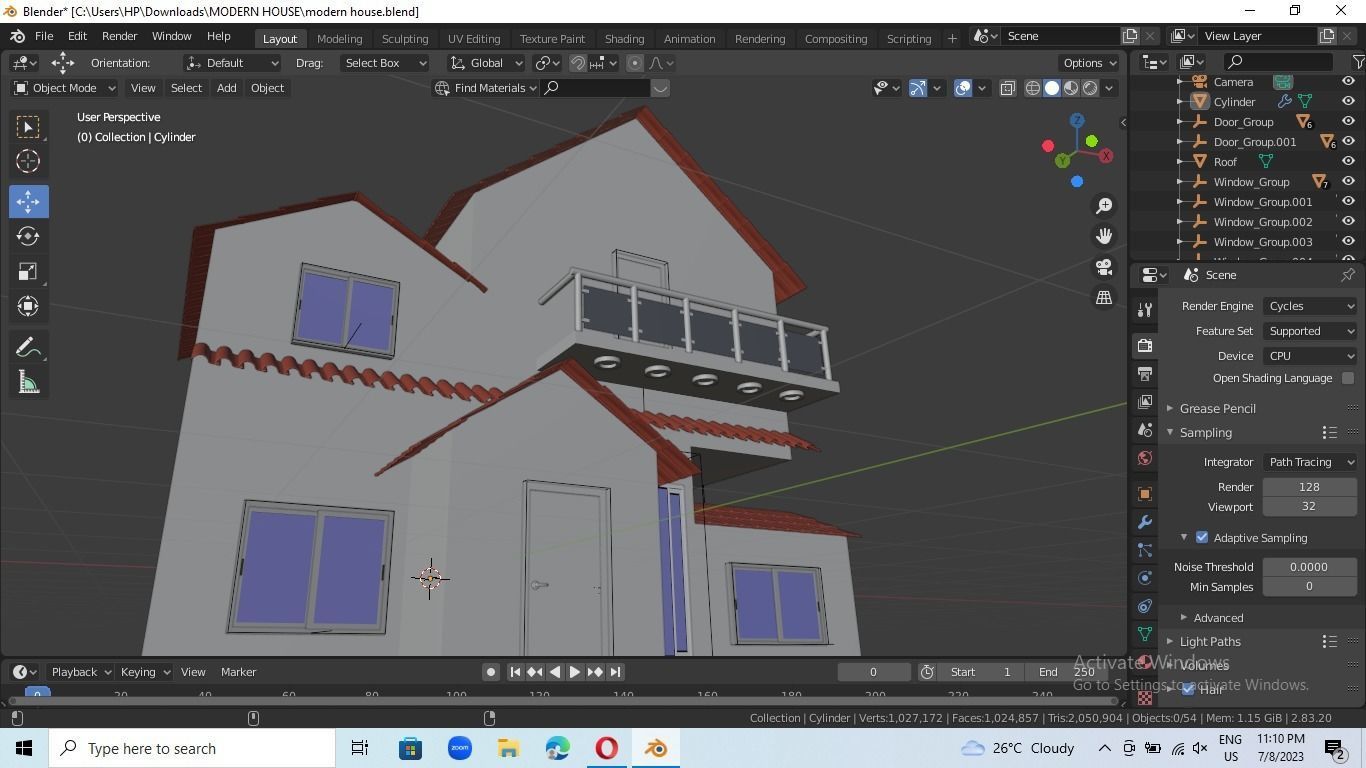This screenshot has height=768, width=1366.
Task: Open the Object properties tab
Action: (x=1145, y=494)
